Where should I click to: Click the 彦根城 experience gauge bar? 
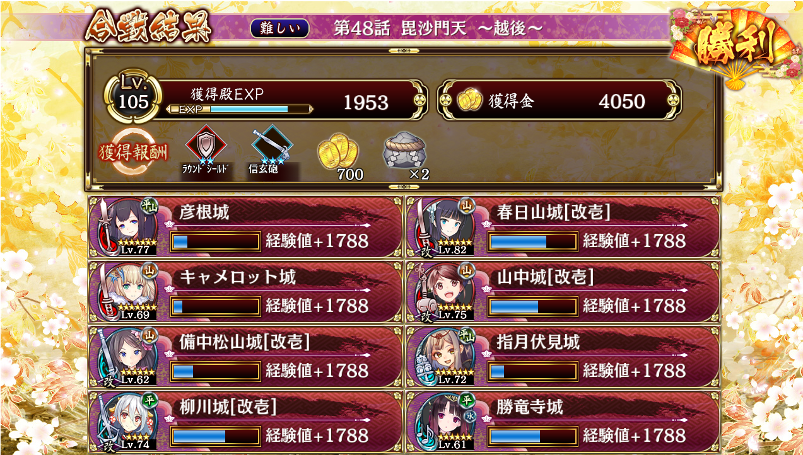[215, 241]
